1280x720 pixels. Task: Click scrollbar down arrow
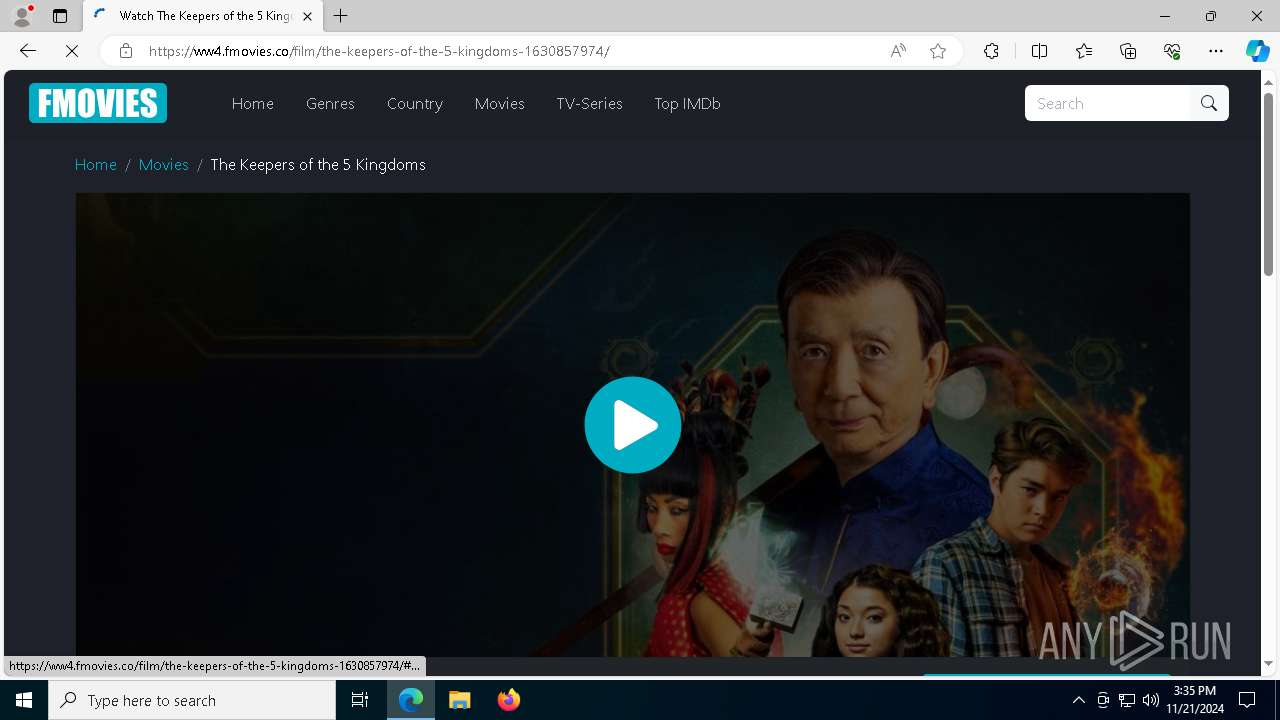point(1268,663)
